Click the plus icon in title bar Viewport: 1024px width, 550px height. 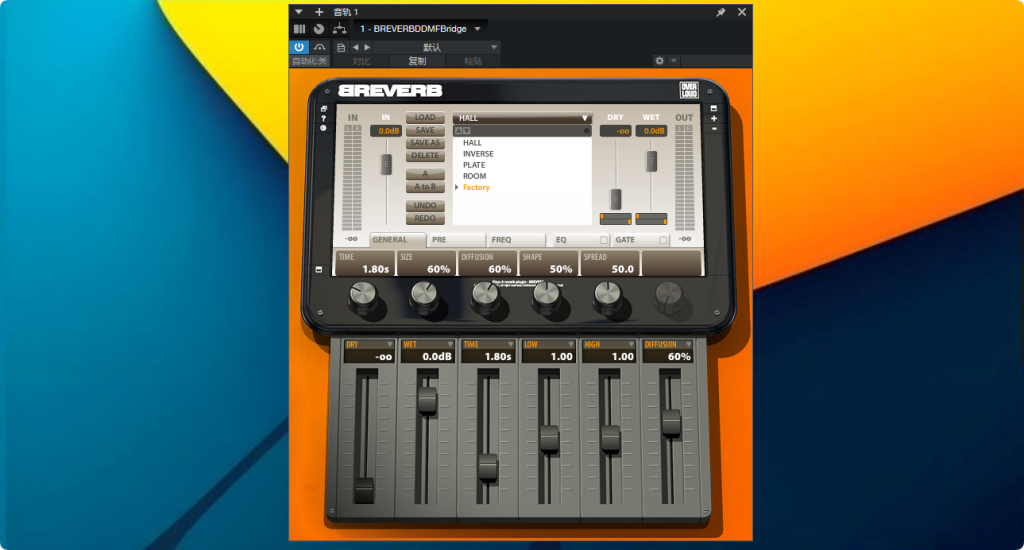[319, 12]
